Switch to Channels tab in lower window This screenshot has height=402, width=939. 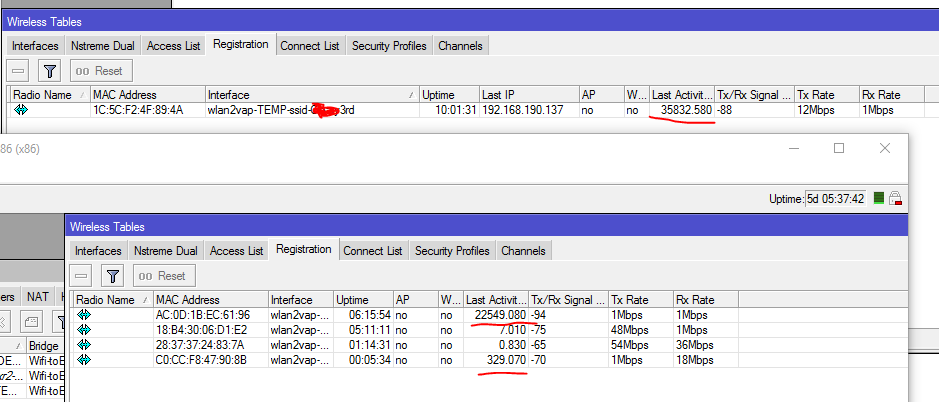click(523, 250)
